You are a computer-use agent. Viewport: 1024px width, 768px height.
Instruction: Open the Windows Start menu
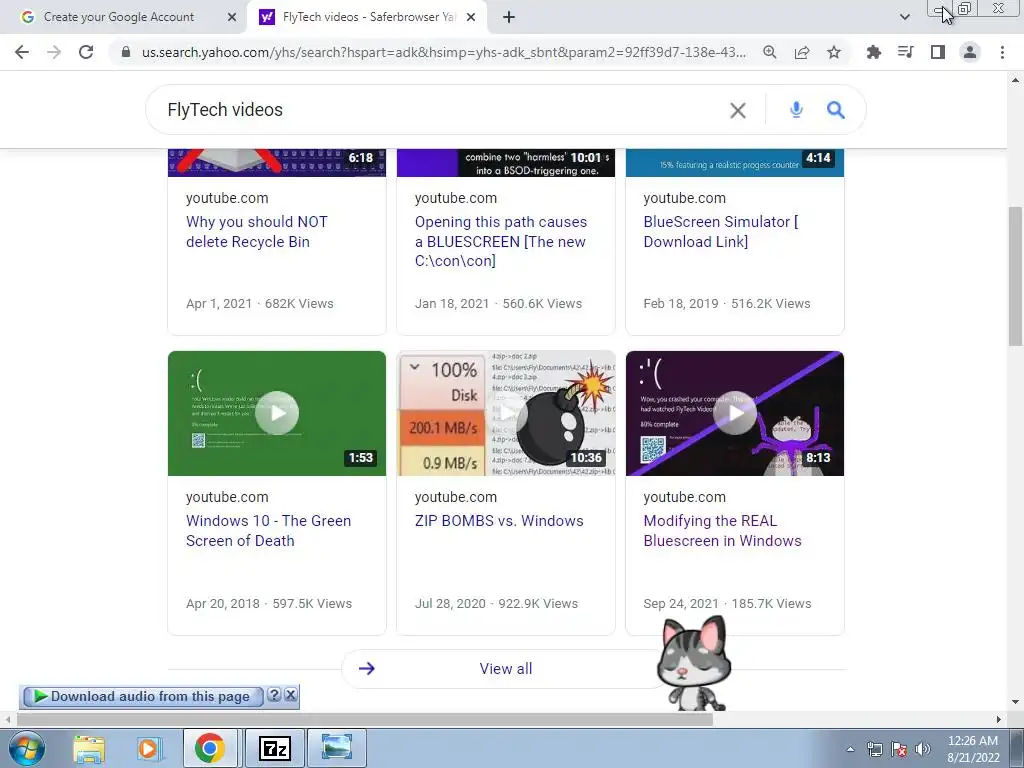click(27, 748)
